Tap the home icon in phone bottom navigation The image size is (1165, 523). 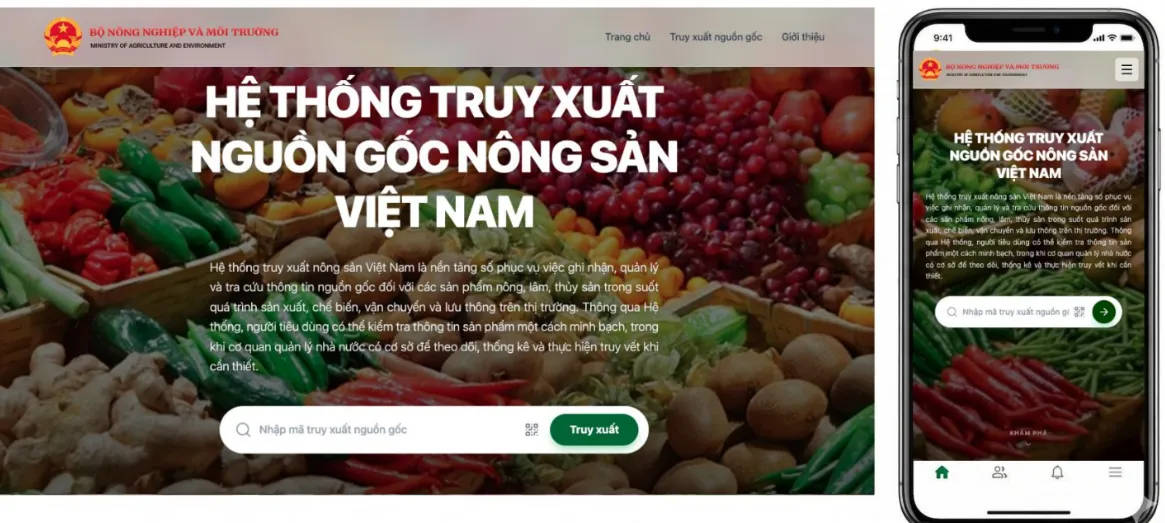click(942, 472)
